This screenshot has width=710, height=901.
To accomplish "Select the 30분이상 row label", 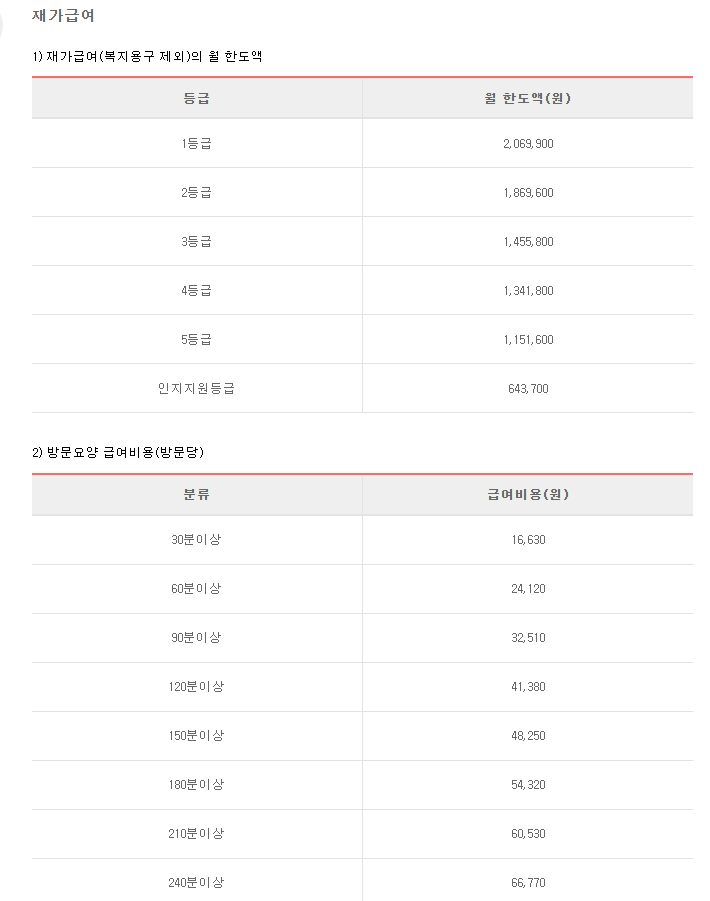I will pyautogui.click(x=196, y=540).
